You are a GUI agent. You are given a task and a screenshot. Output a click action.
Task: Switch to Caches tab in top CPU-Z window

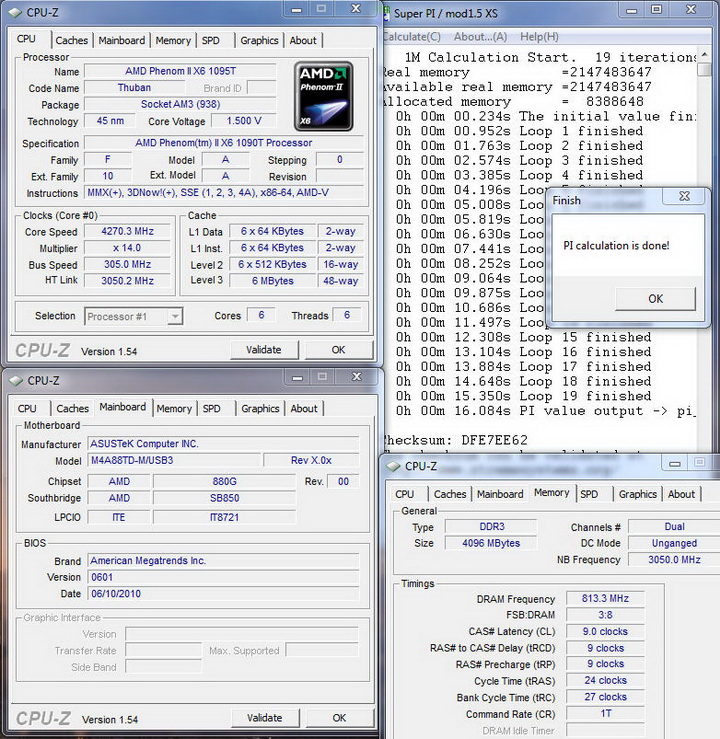point(72,41)
